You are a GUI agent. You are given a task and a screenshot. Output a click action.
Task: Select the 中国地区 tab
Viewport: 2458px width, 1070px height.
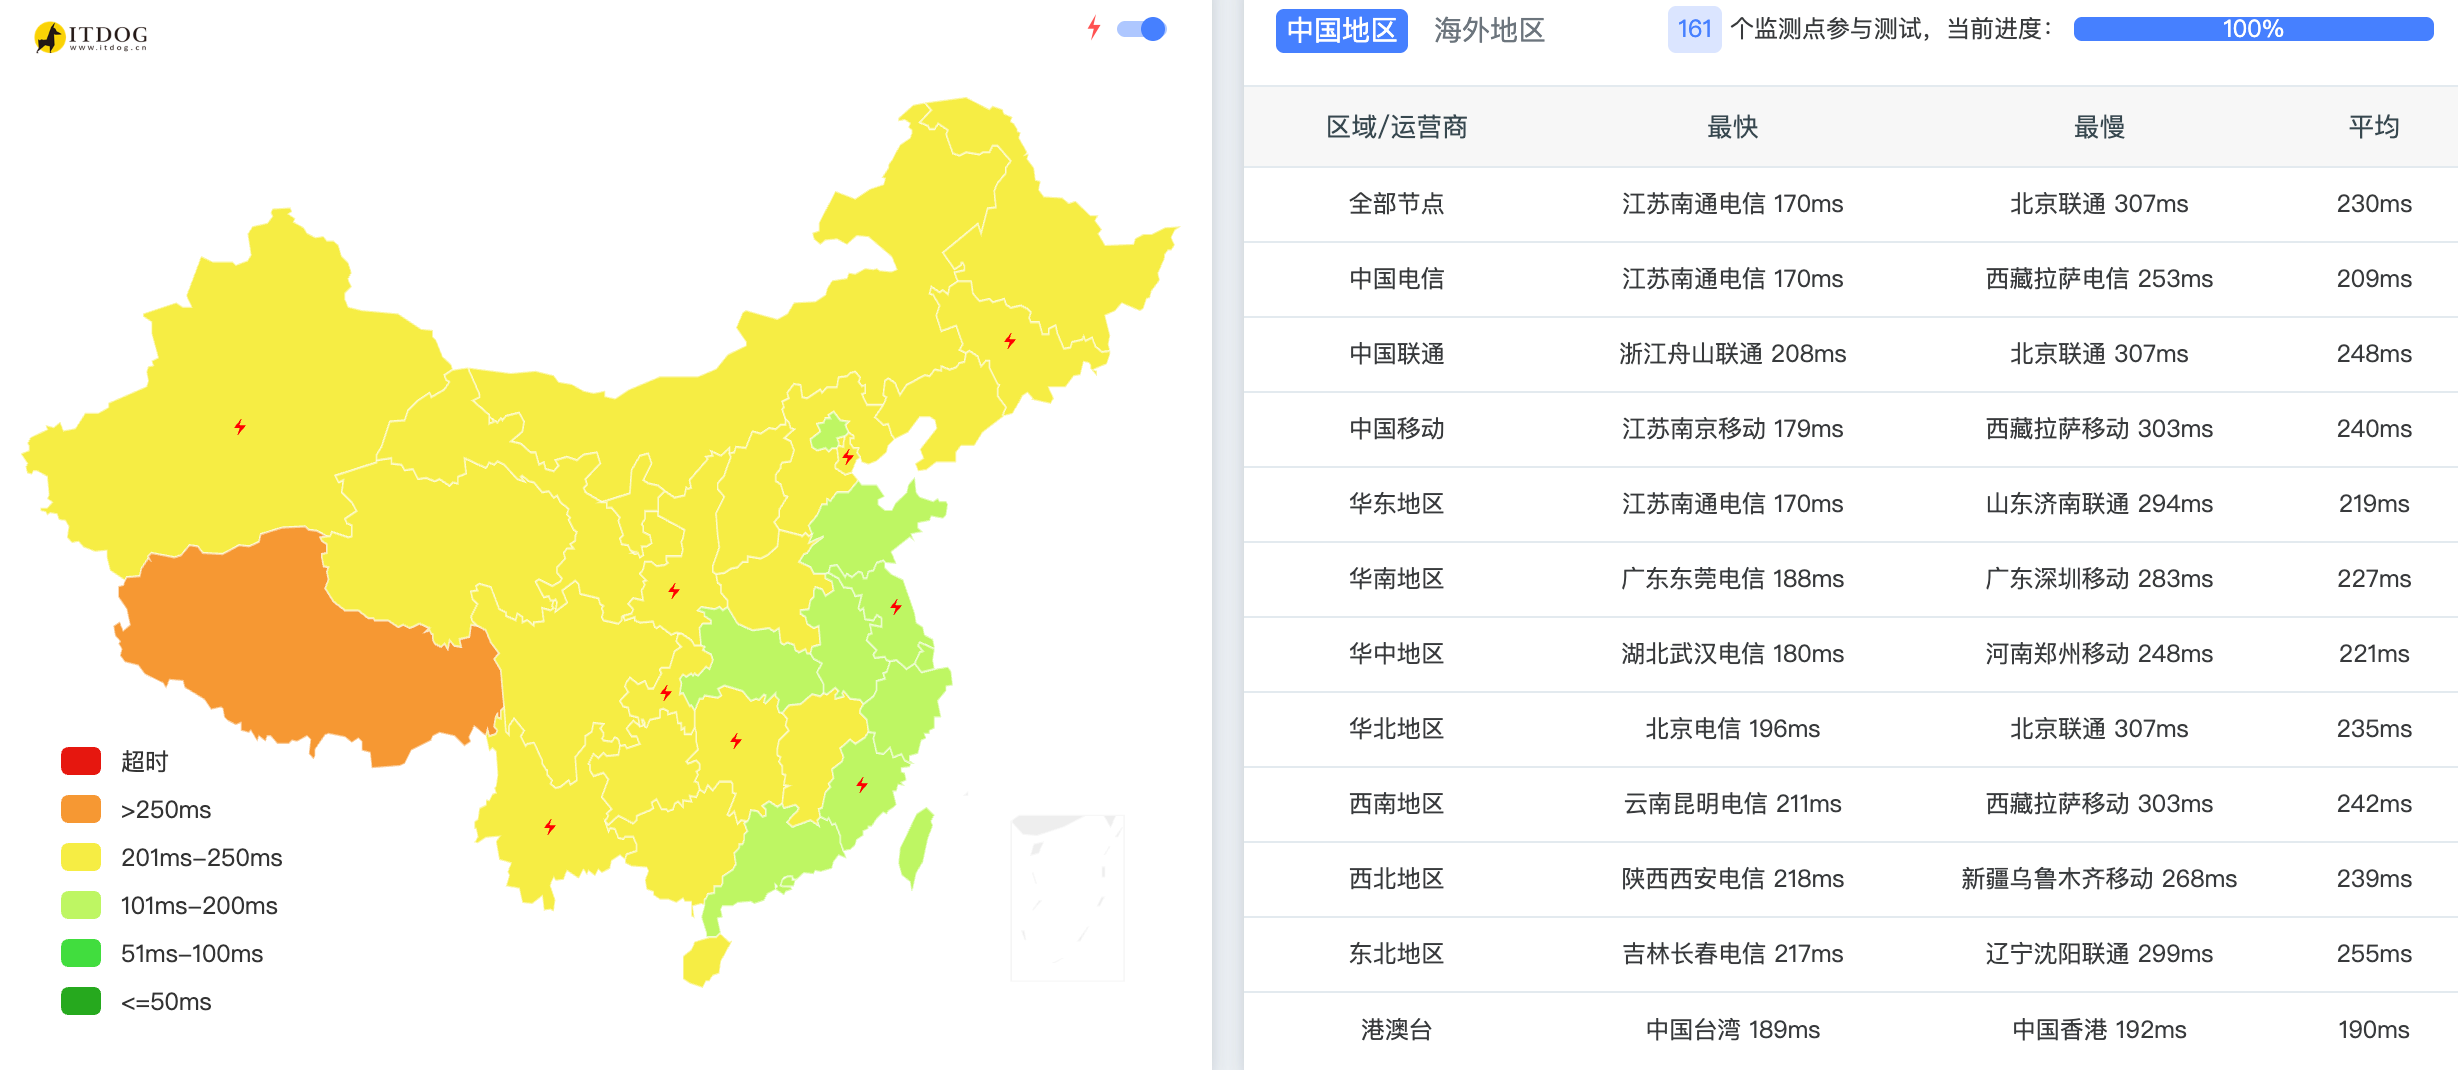(1341, 30)
